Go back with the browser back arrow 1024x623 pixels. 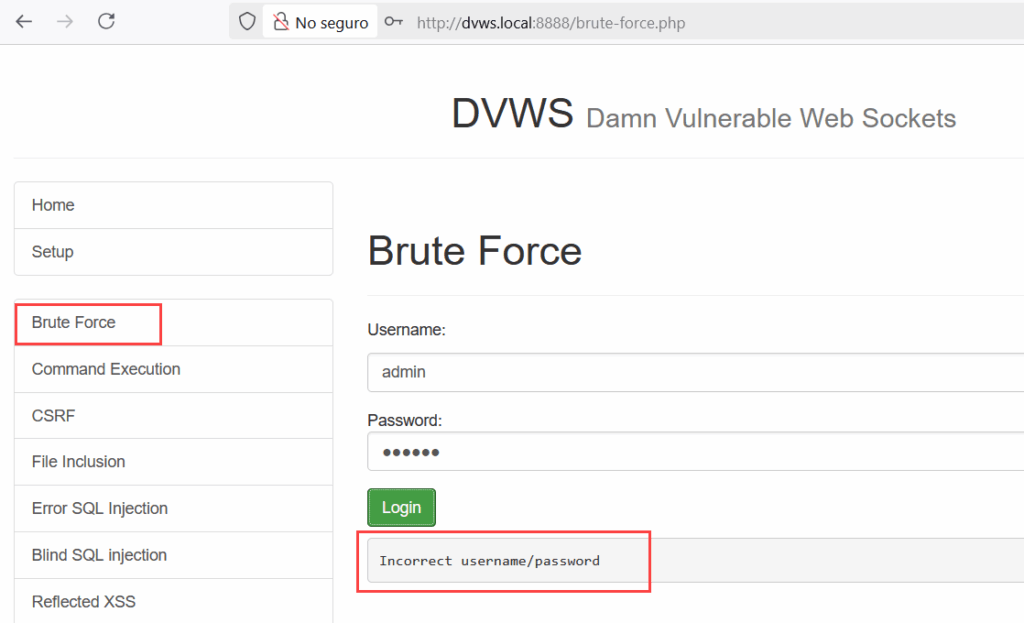(x=24, y=22)
